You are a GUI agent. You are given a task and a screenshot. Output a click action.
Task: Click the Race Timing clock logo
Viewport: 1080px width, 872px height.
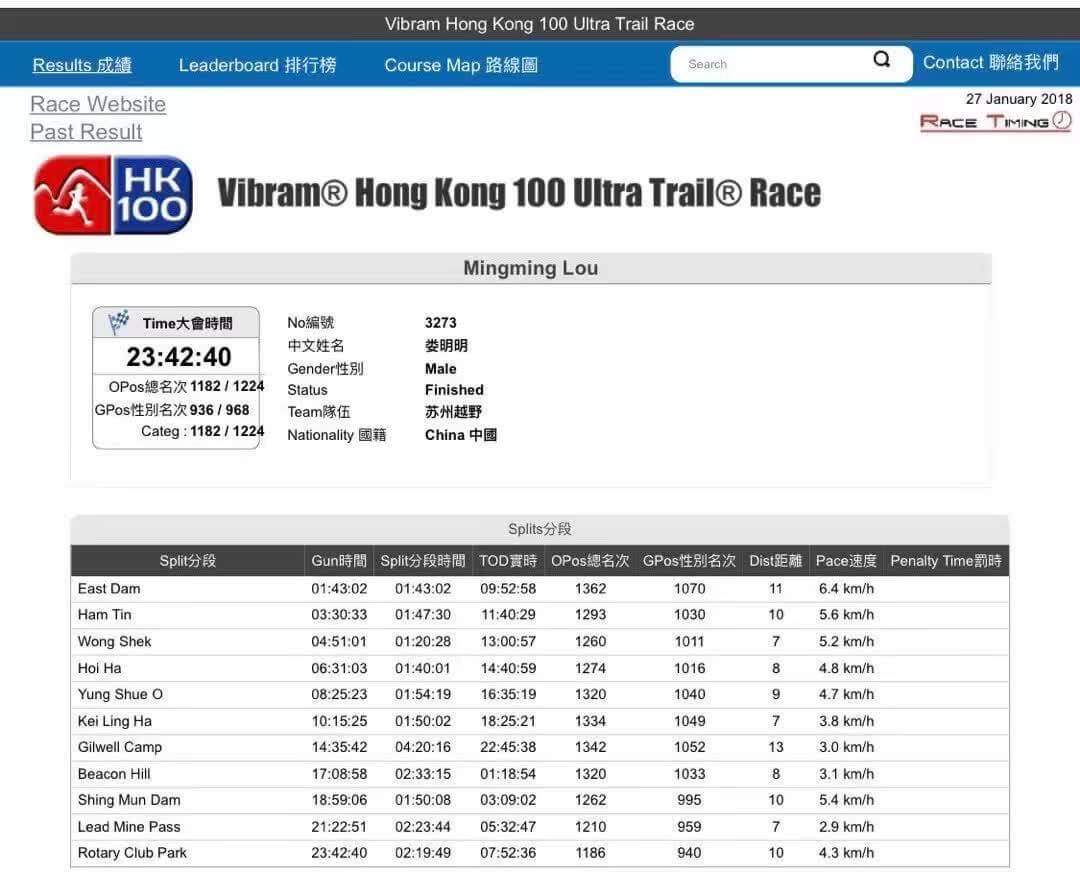995,122
